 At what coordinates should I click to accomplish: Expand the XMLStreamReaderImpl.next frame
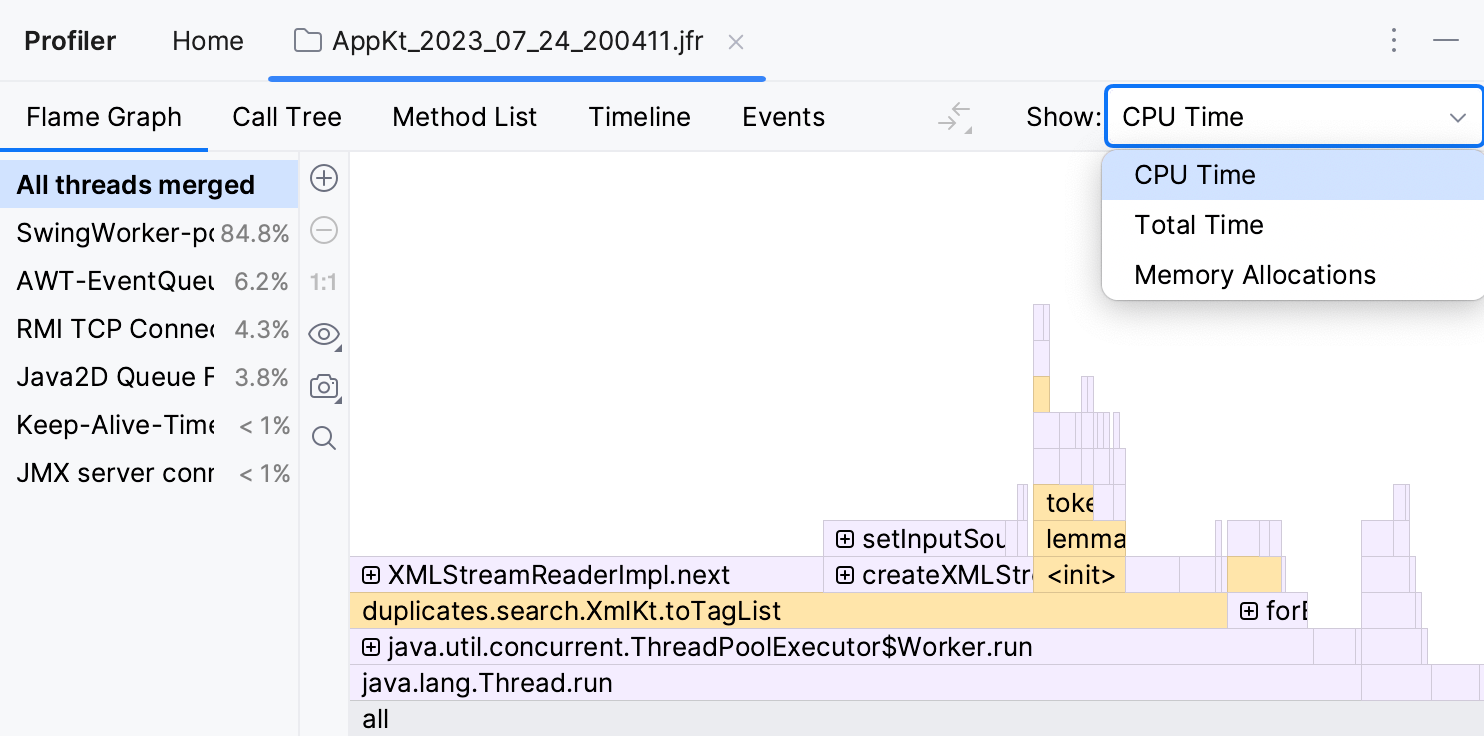[x=370, y=575]
